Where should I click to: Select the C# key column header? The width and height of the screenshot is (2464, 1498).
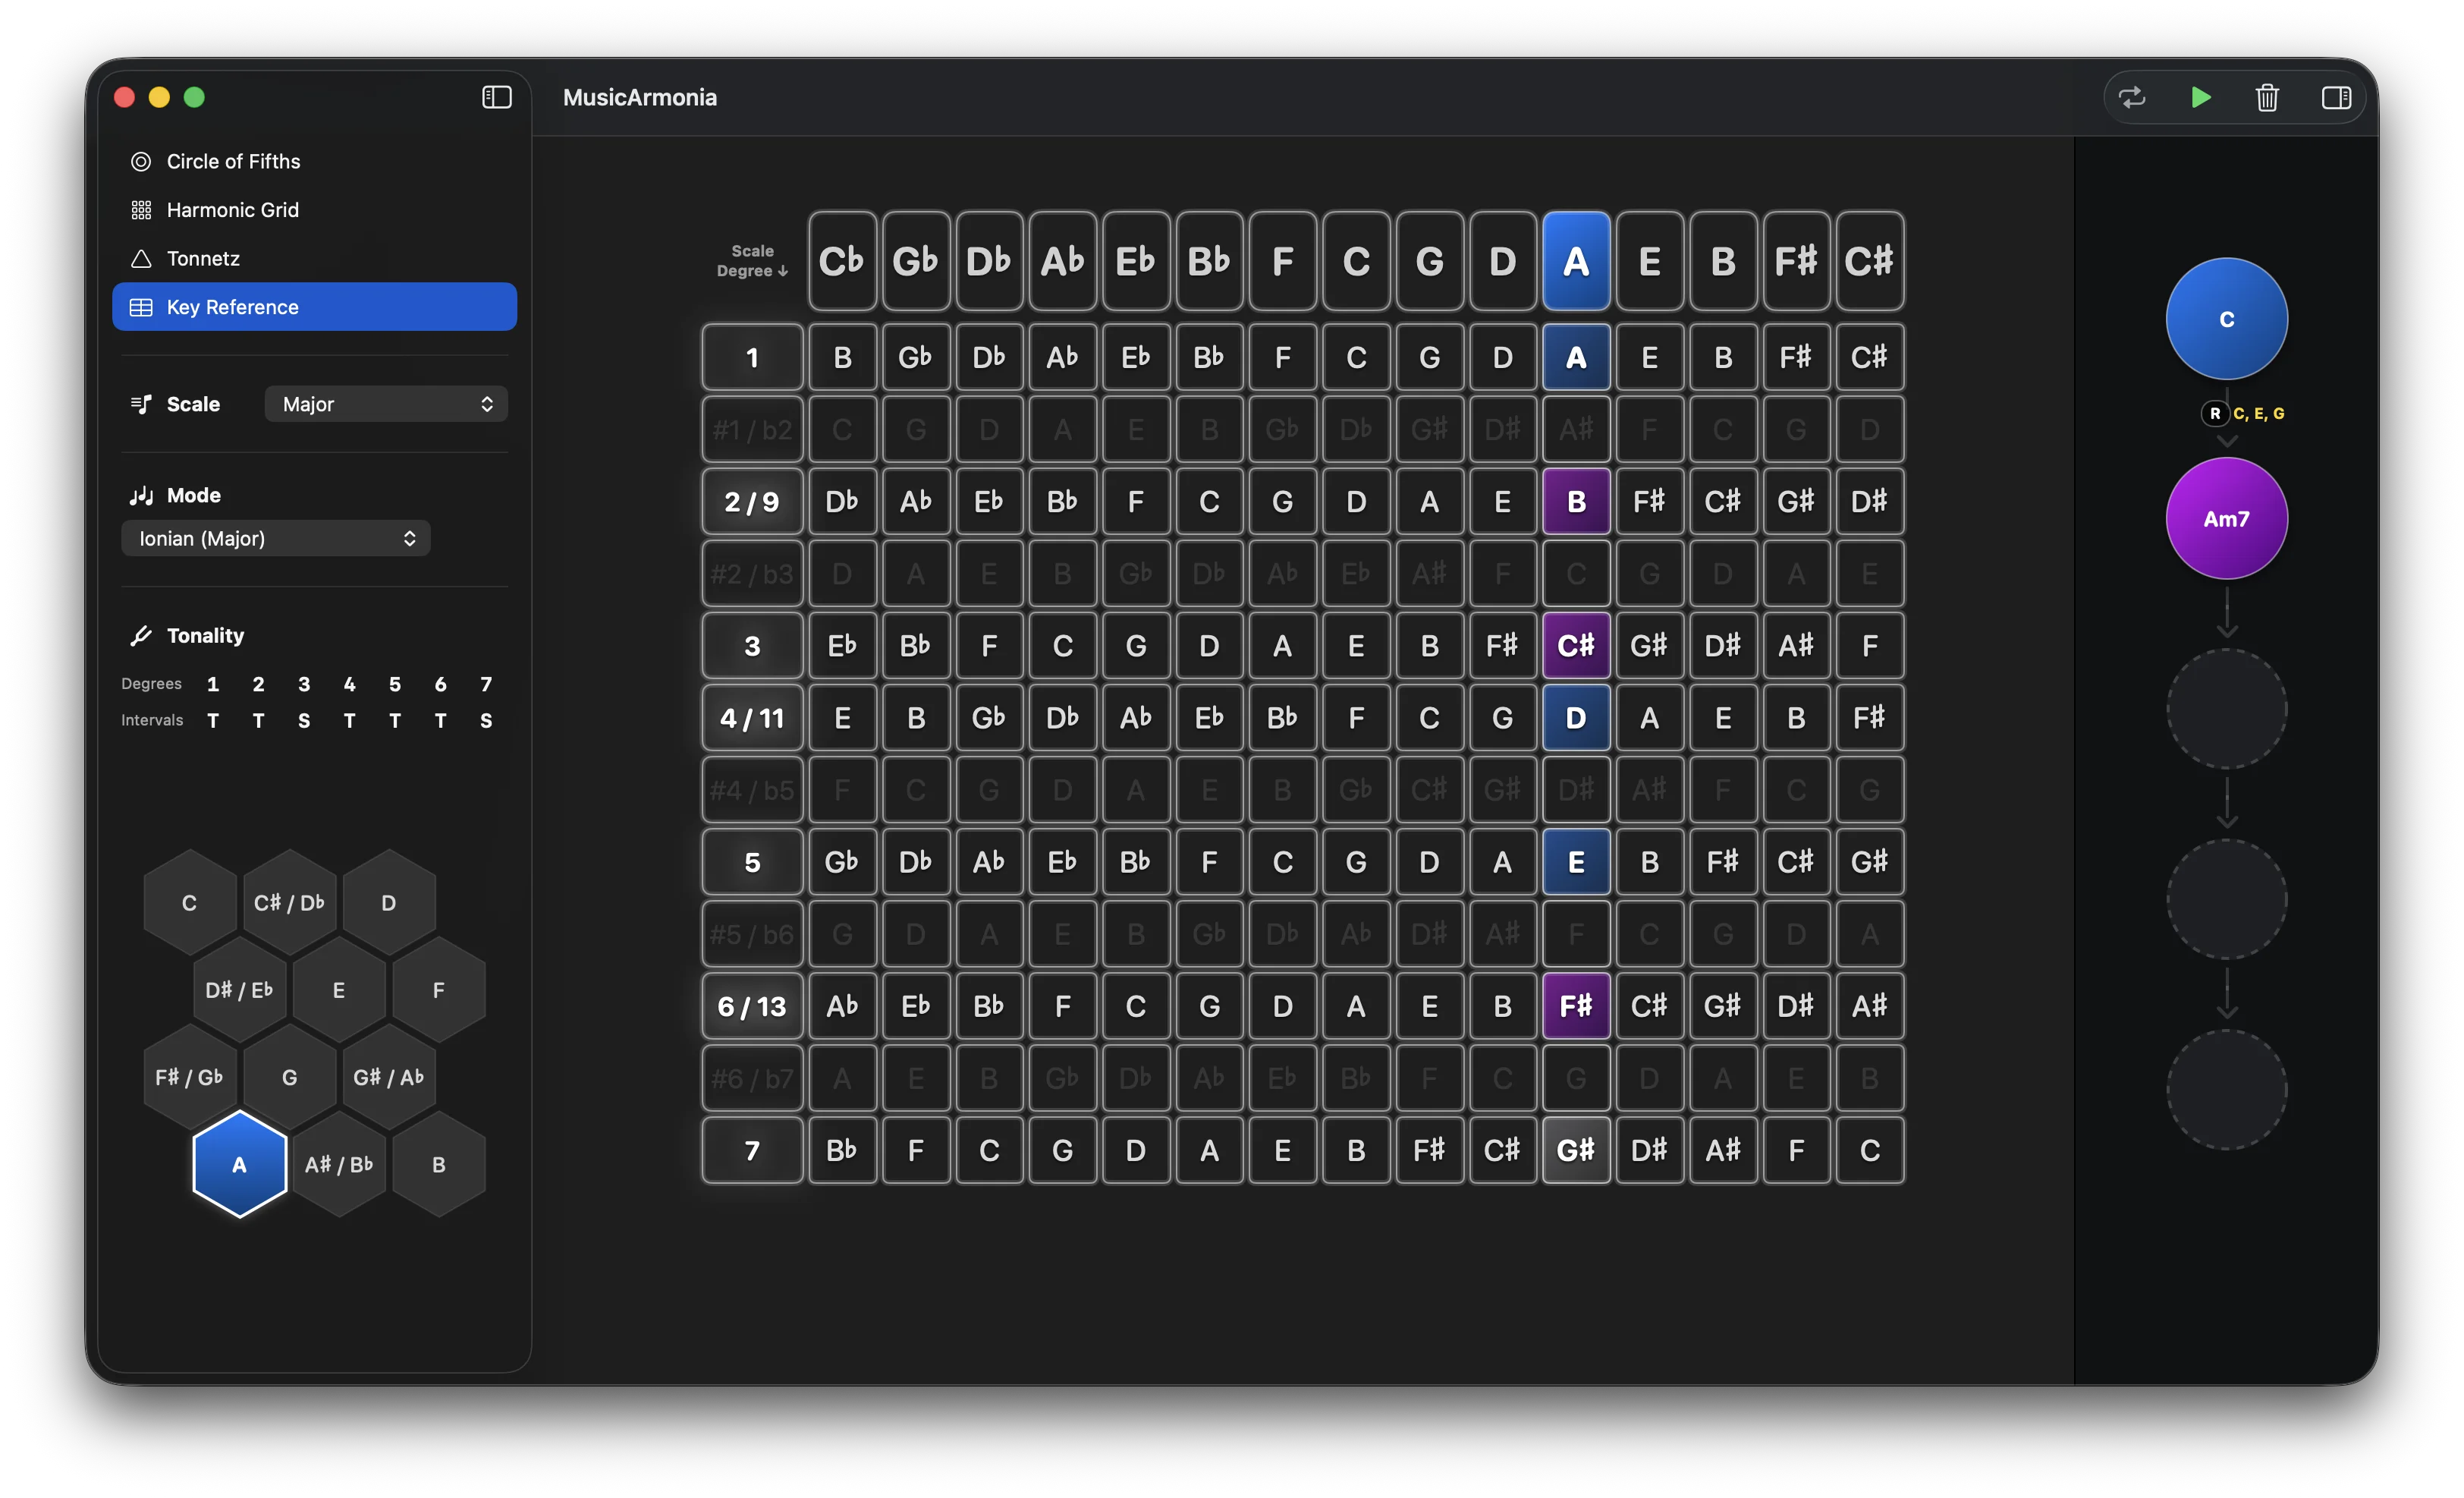1870,261
